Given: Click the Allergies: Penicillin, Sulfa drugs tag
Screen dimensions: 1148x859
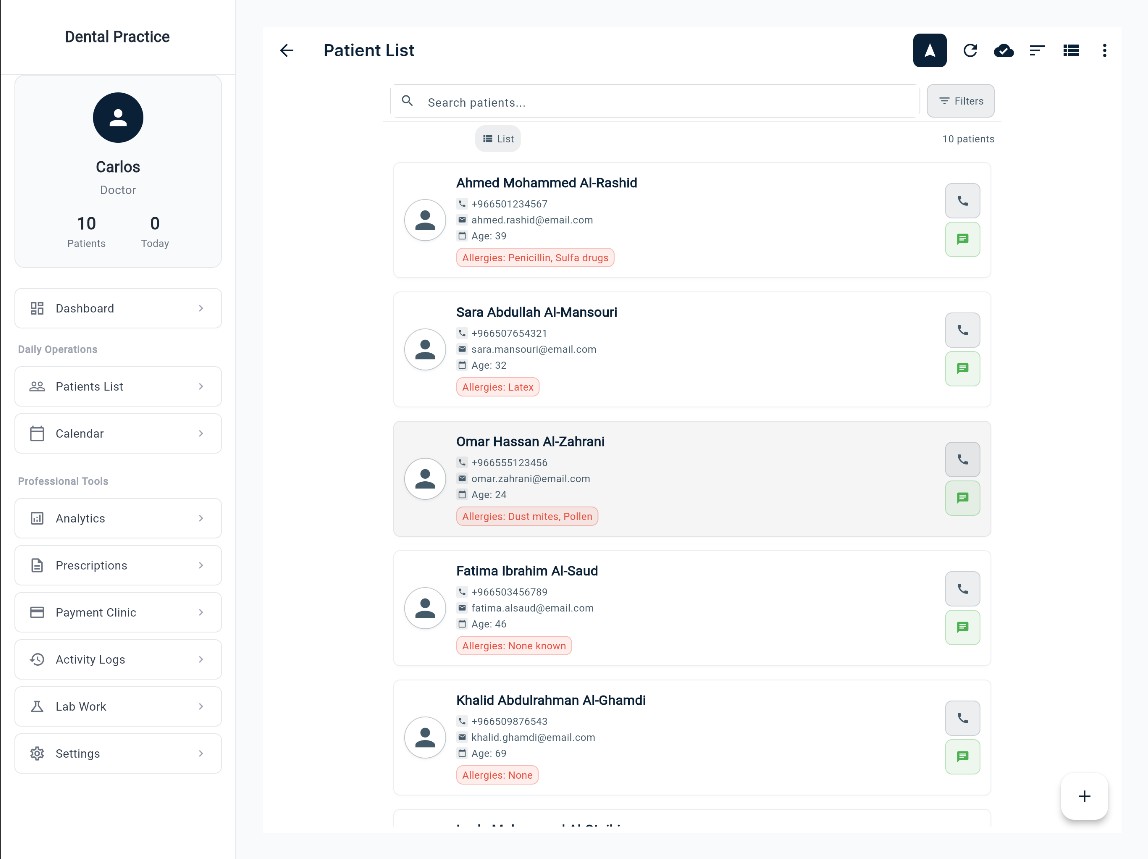Looking at the screenshot, I should pos(535,258).
